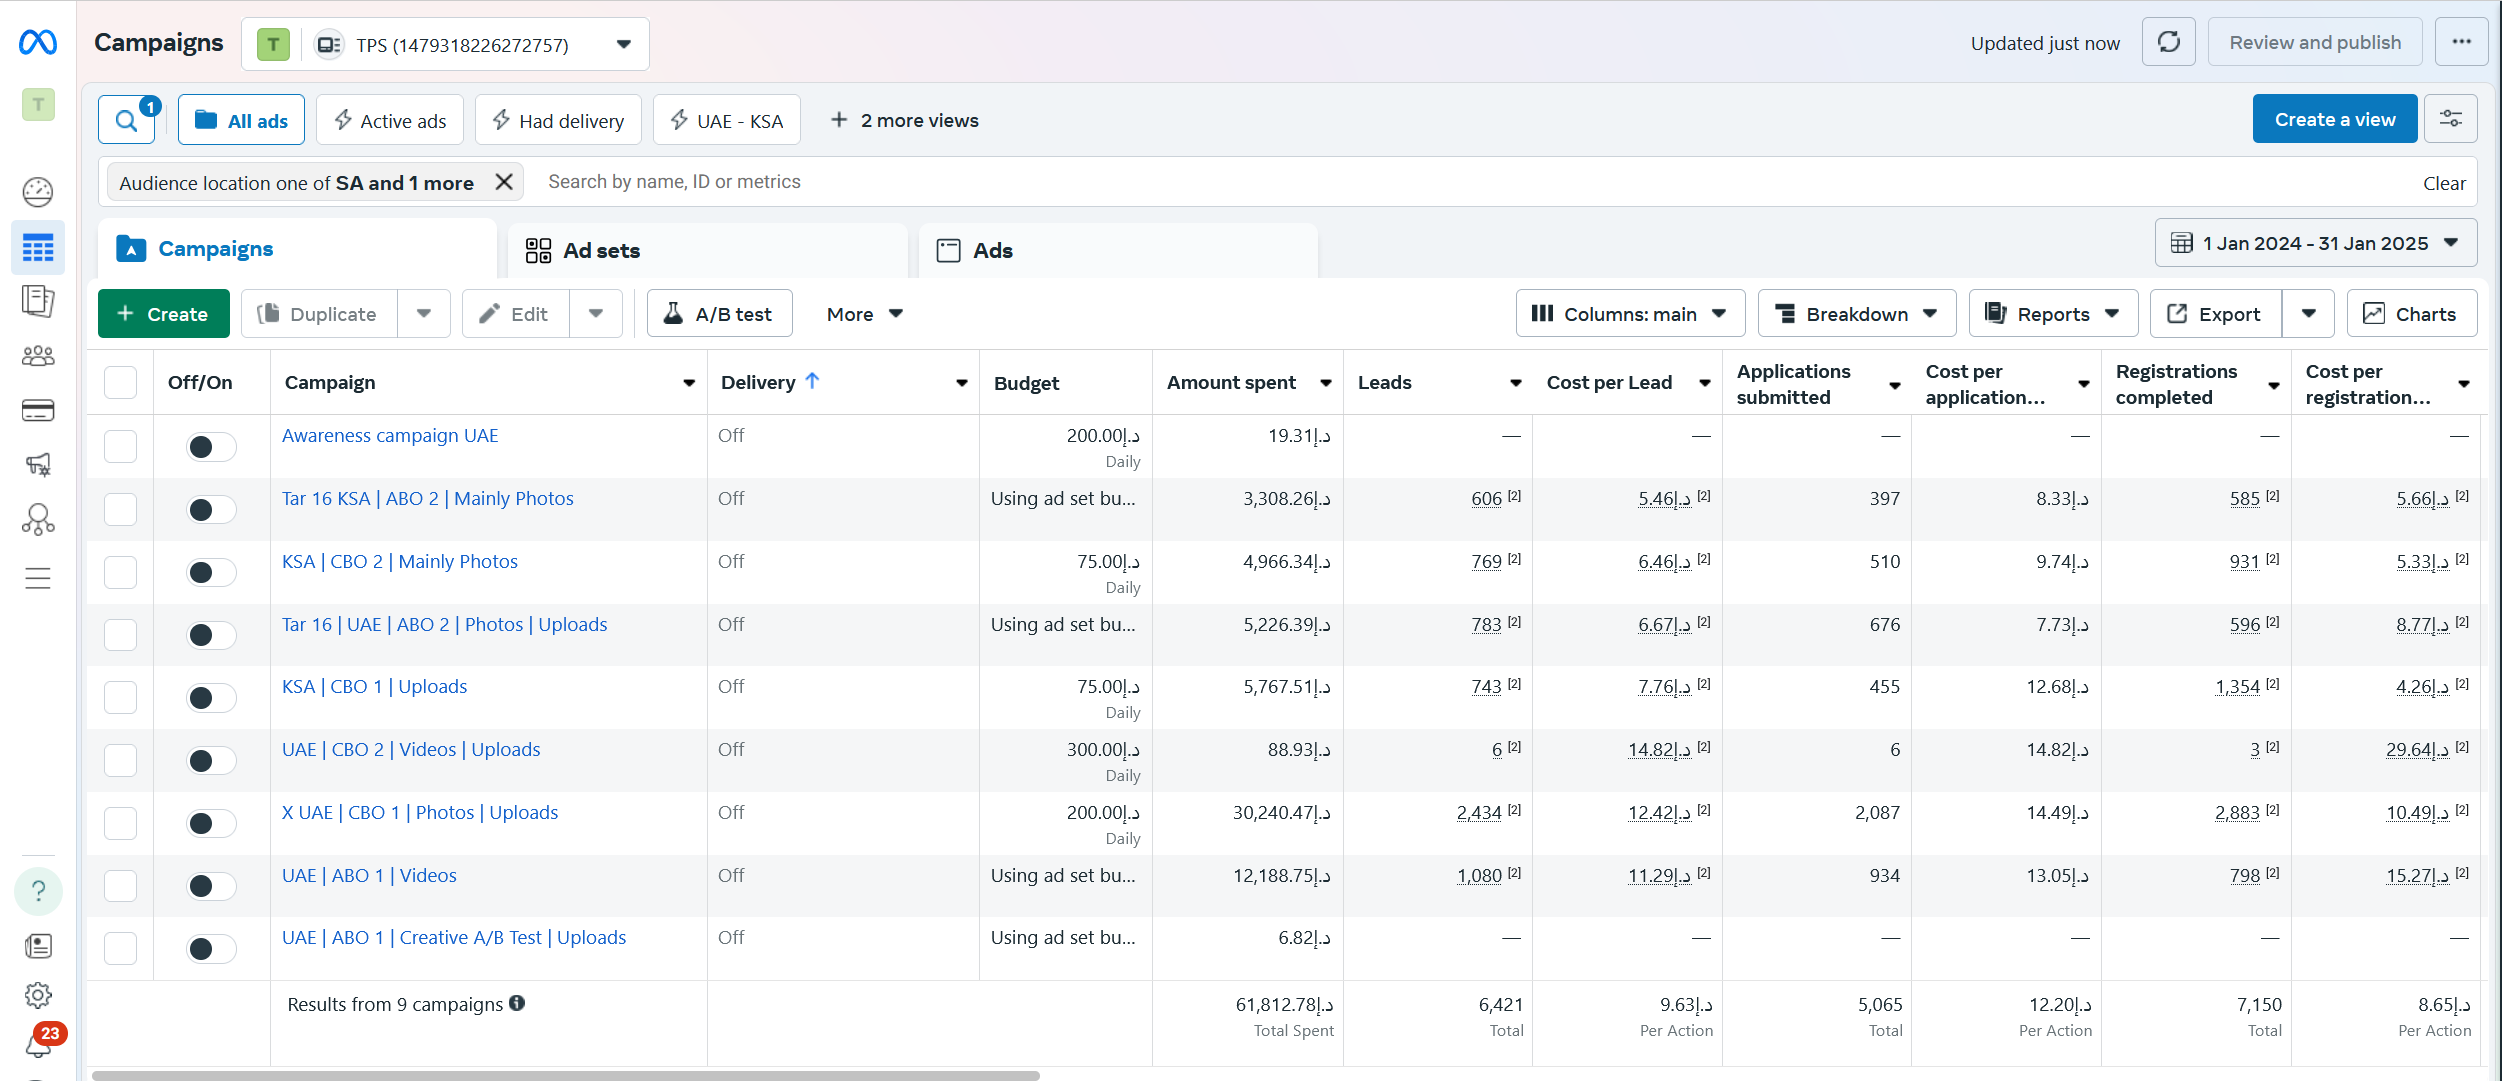Open the three-dot more options menu
The image size is (2502, 1081).
pyautogui.click(x=2461, y=42)
